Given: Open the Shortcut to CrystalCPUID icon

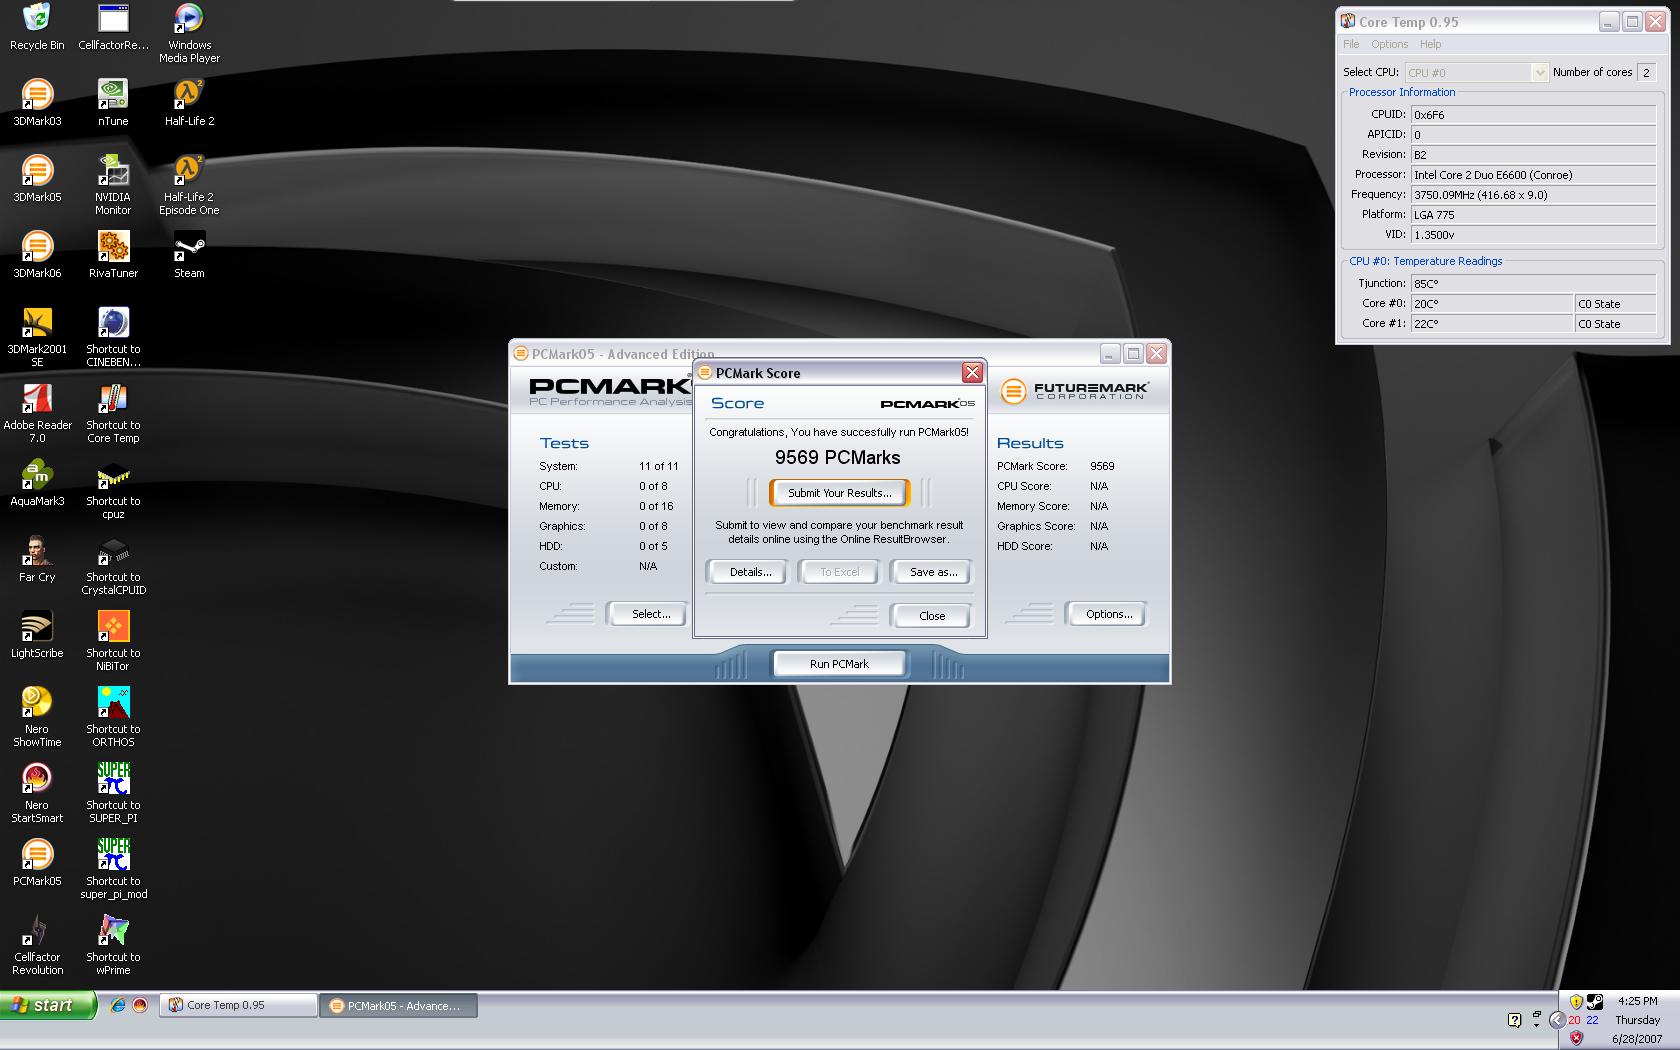Looking at the screenshot, I should pyautogui.click(x=113, y=565).
